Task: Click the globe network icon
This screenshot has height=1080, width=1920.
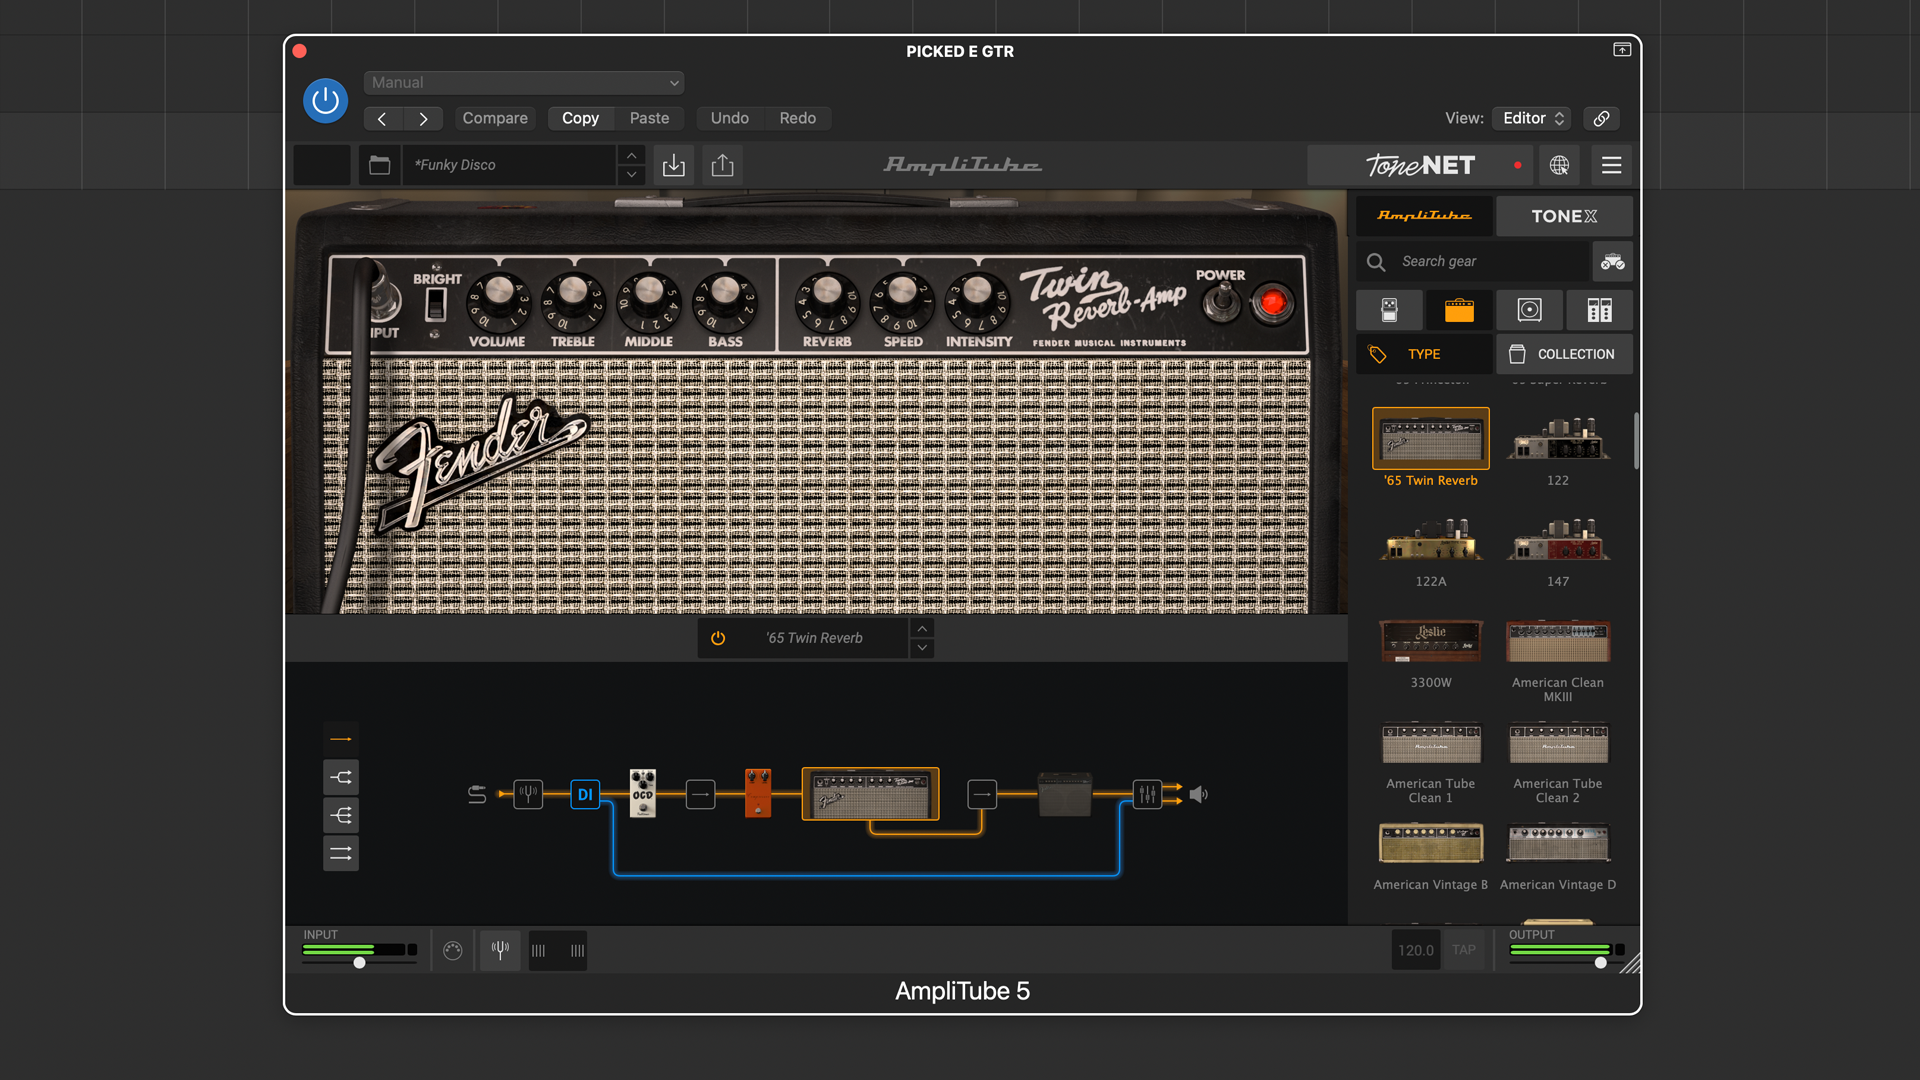Action: (x=1559, y=165)
